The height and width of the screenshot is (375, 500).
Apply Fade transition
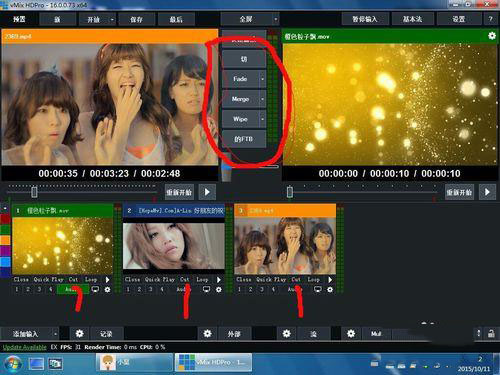tap(240, 79)
